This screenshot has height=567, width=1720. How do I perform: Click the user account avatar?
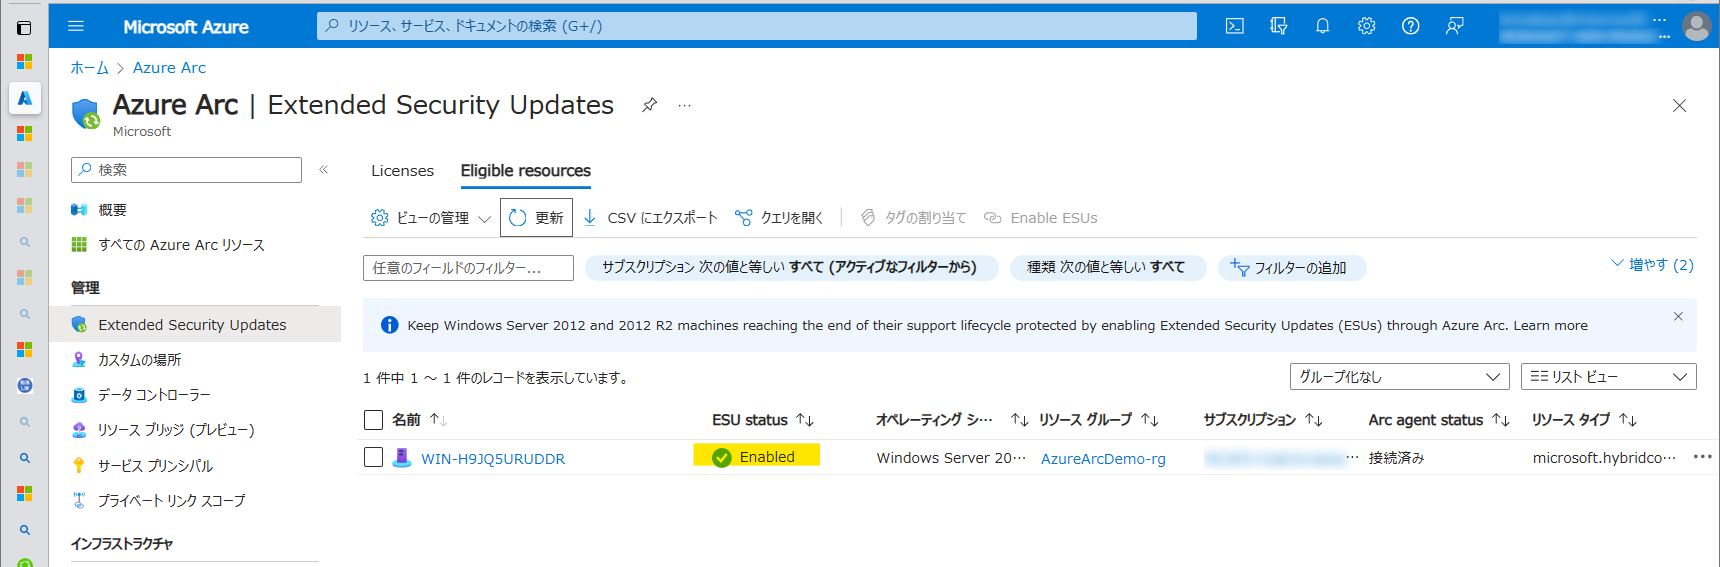(x=1697, y=26)
